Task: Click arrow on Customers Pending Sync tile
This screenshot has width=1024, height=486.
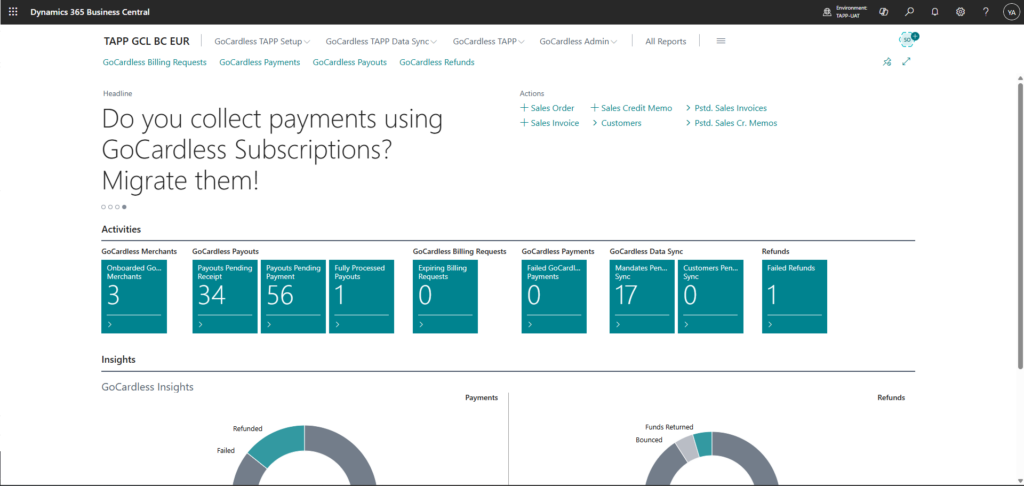Action: point(686,325)
